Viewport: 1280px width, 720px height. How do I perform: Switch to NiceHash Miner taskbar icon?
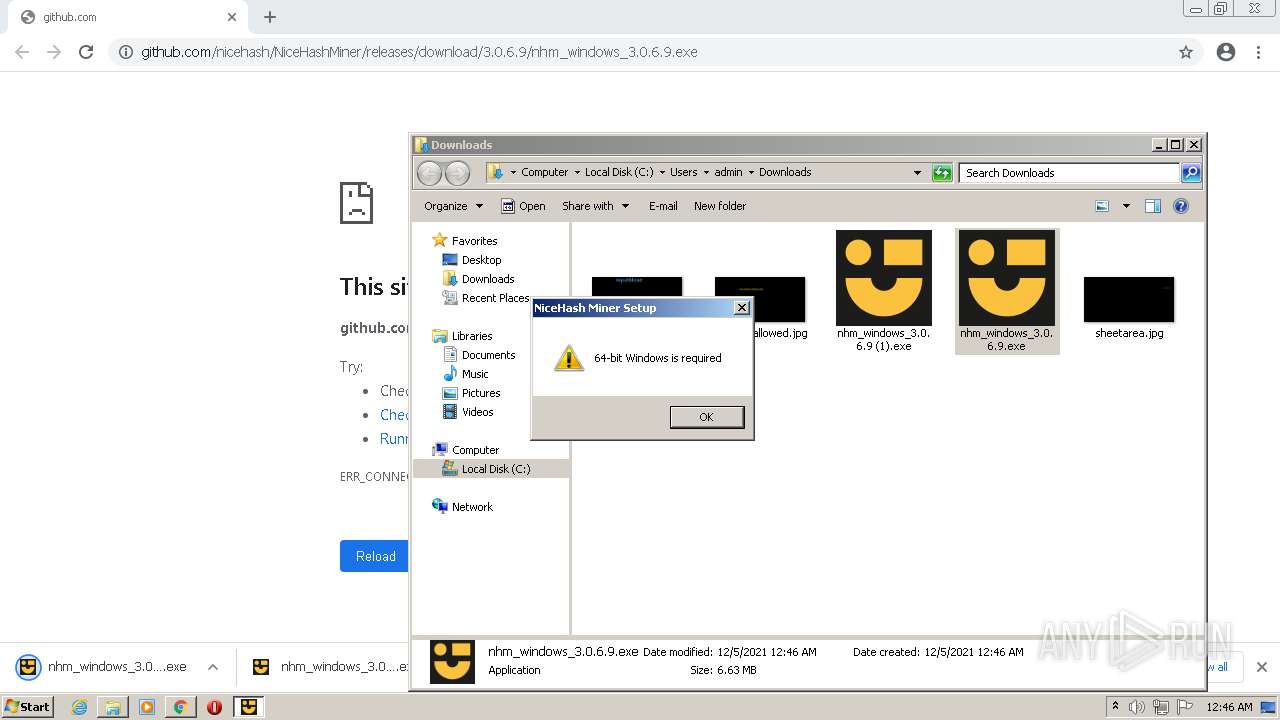click(x=248, y=707)
